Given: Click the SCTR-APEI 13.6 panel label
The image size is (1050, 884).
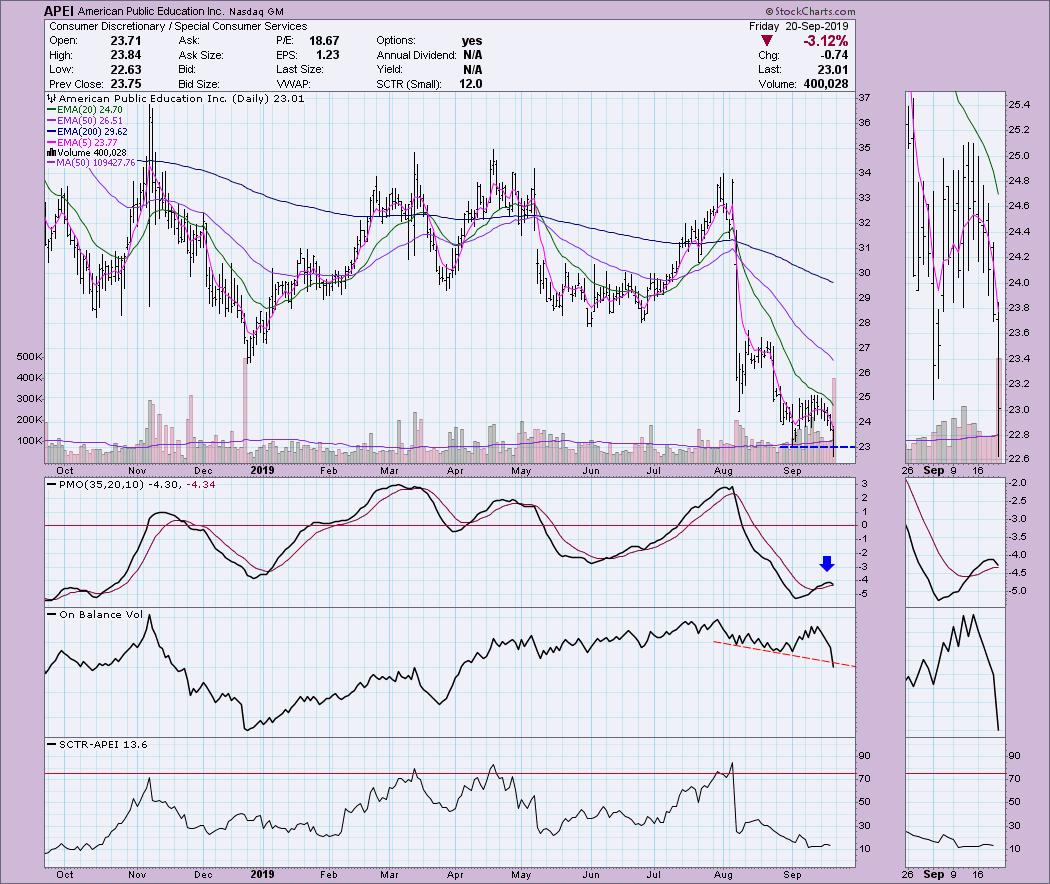Looking at the screenshot, I should click(x=103, y=745).
